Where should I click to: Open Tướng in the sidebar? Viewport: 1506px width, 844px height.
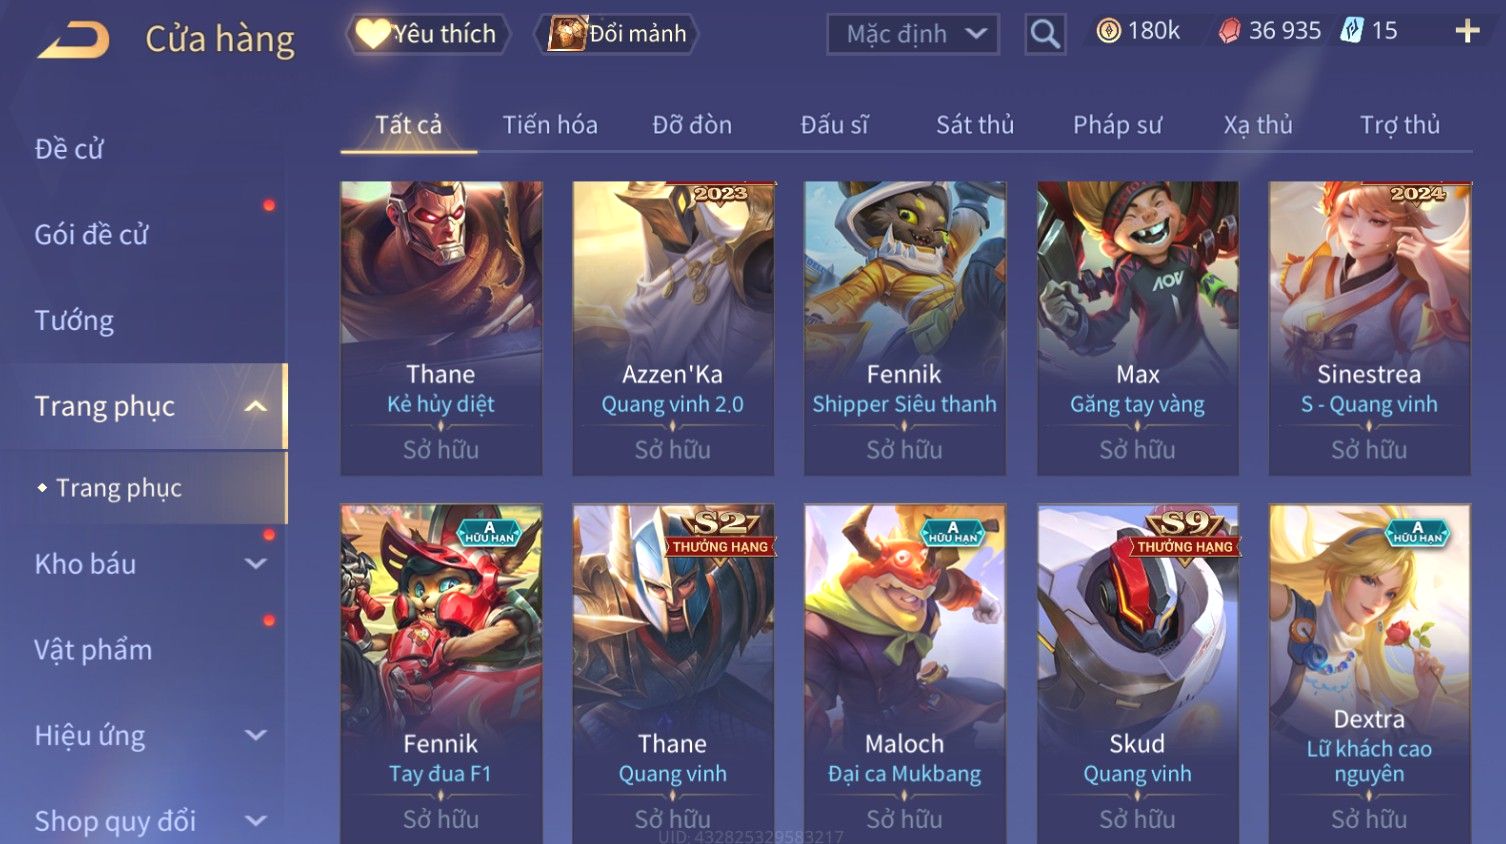(74, 321)
